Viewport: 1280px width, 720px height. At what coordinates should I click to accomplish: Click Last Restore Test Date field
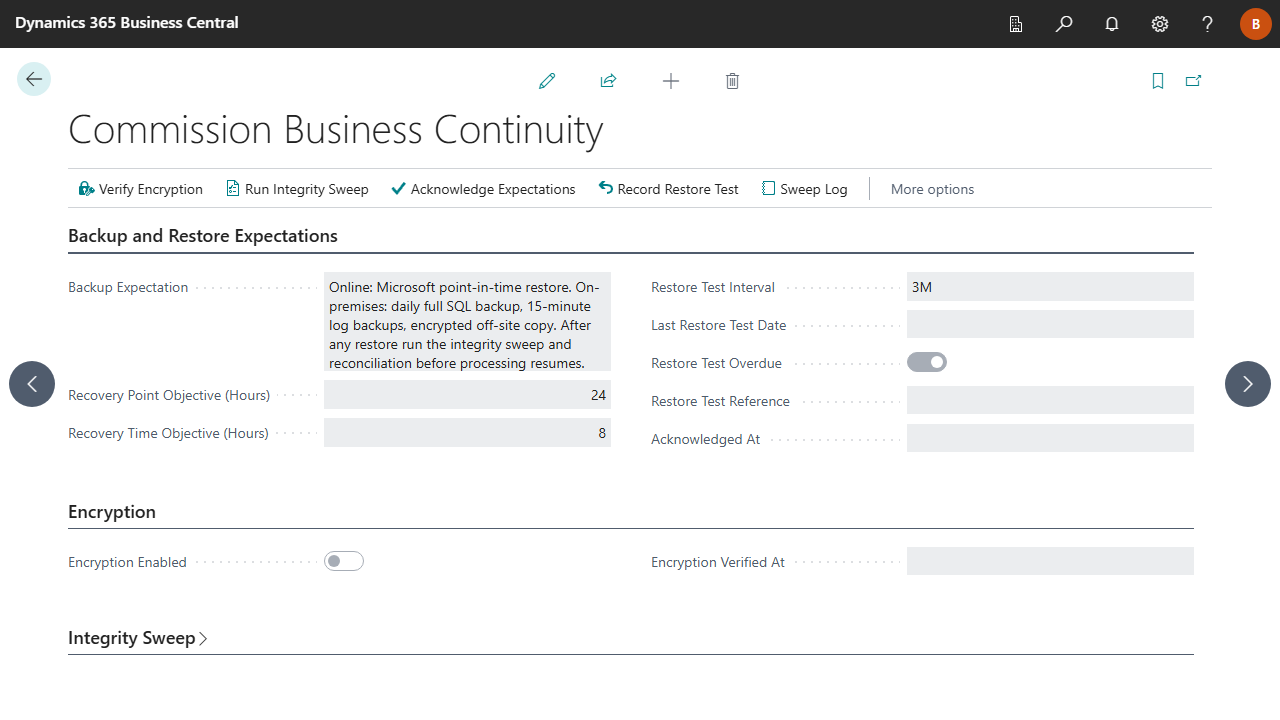1050,325
